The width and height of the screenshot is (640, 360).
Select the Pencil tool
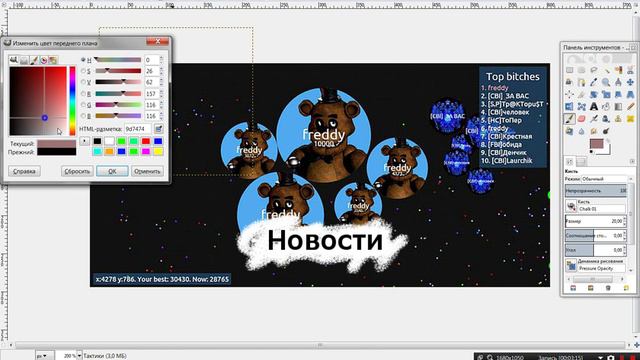point(631,107)
